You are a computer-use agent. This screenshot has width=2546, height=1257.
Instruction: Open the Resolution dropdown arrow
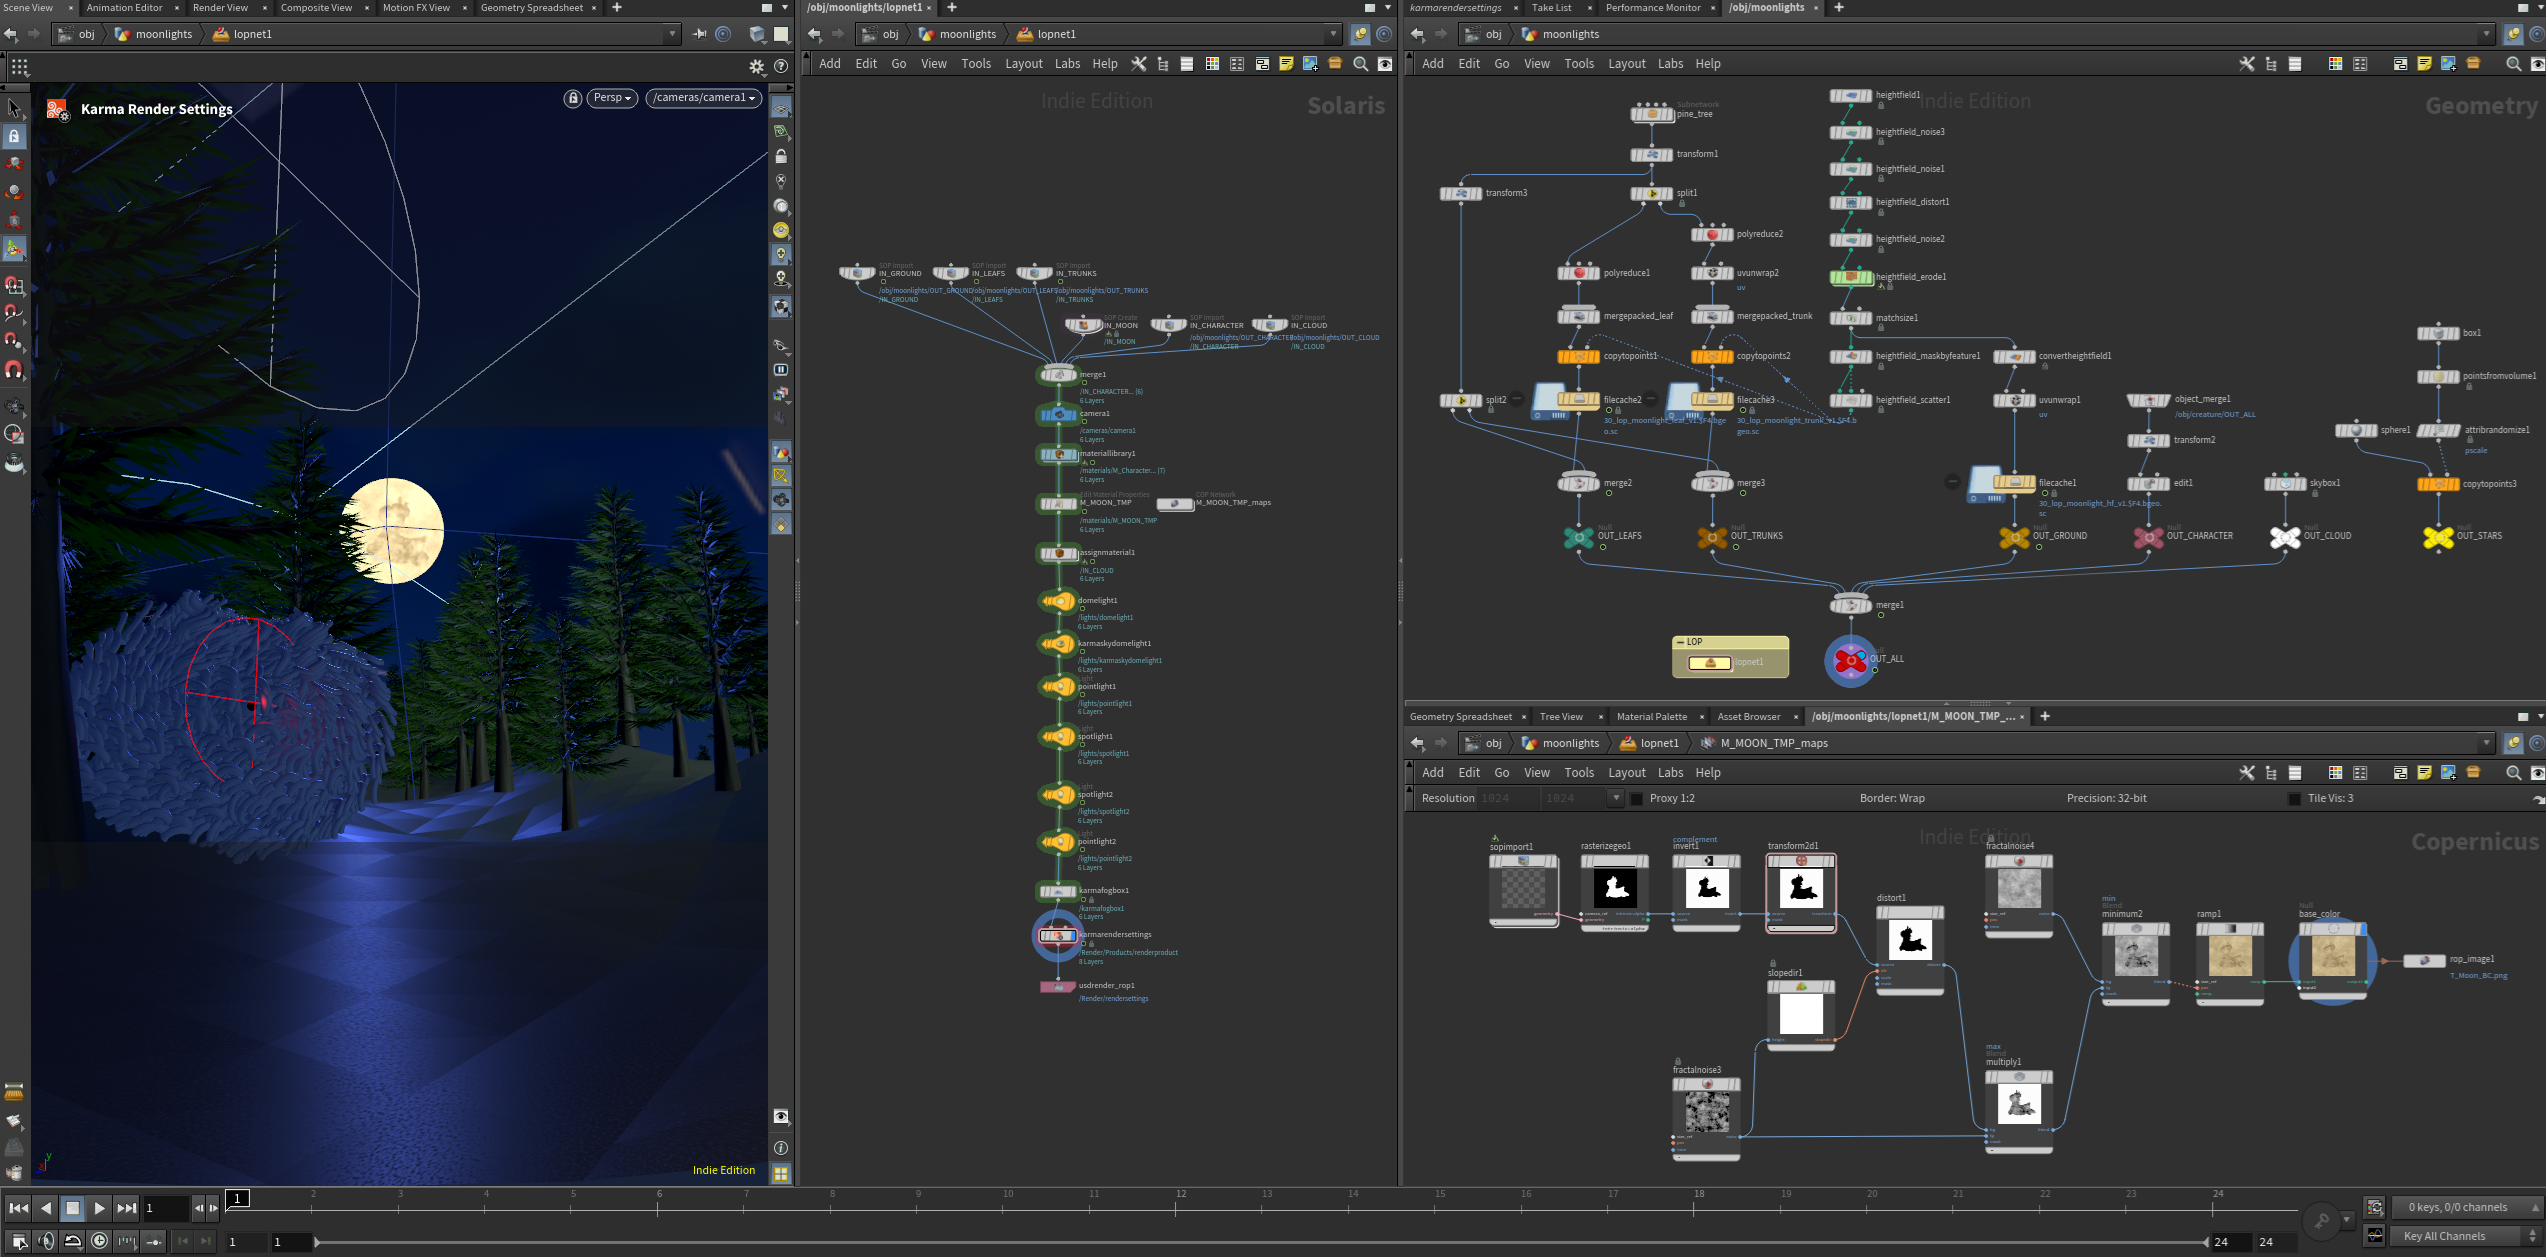(1614, 798)
